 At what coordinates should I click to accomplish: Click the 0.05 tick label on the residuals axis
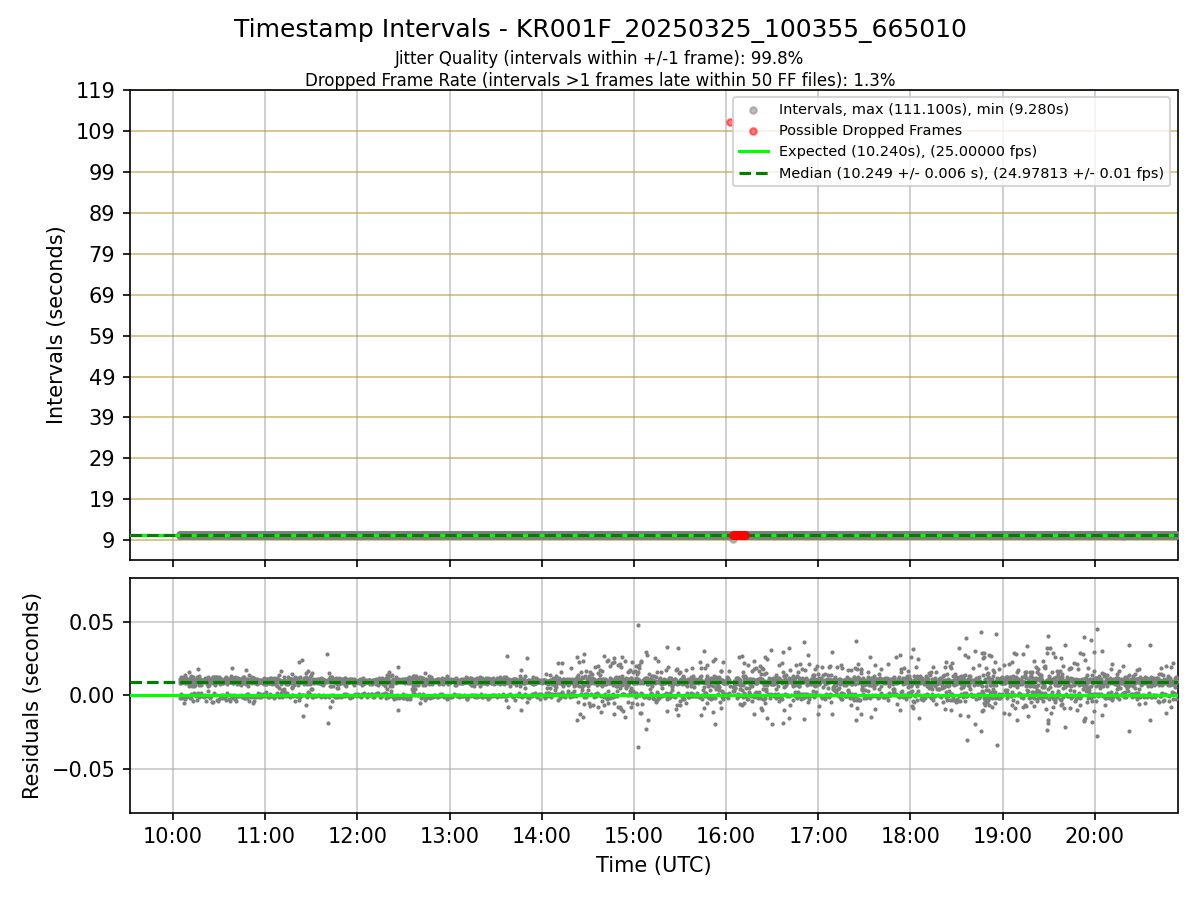[x=94, y=622]
